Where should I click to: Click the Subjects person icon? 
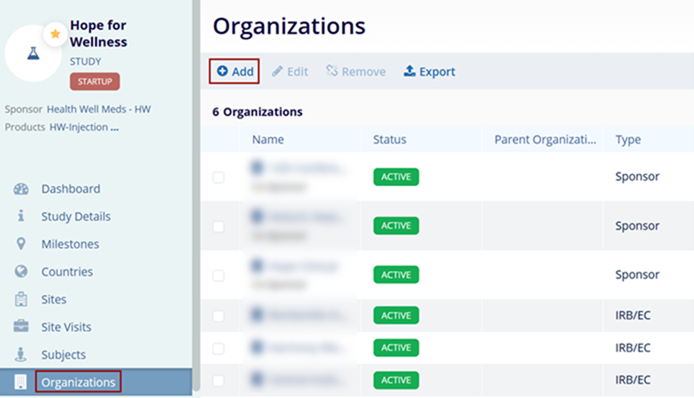(21, 354)
